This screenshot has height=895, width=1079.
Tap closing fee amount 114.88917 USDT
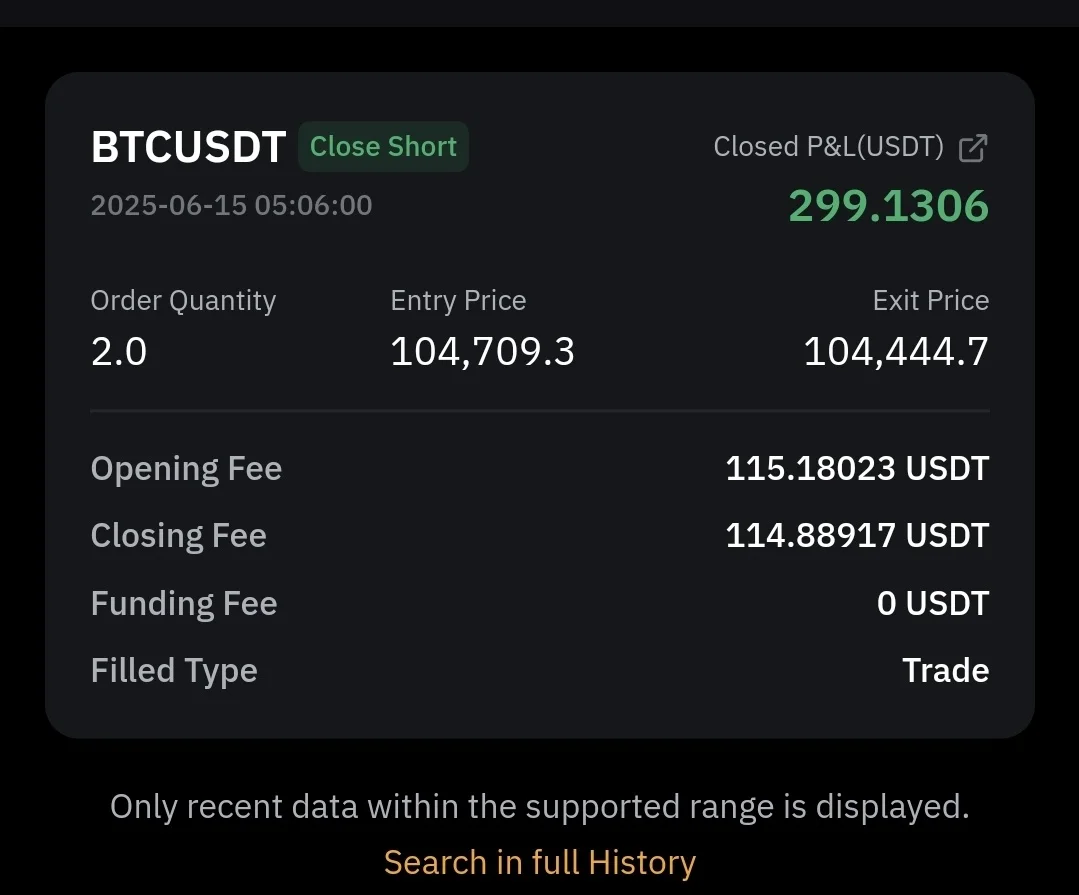(x=857, y=536)
